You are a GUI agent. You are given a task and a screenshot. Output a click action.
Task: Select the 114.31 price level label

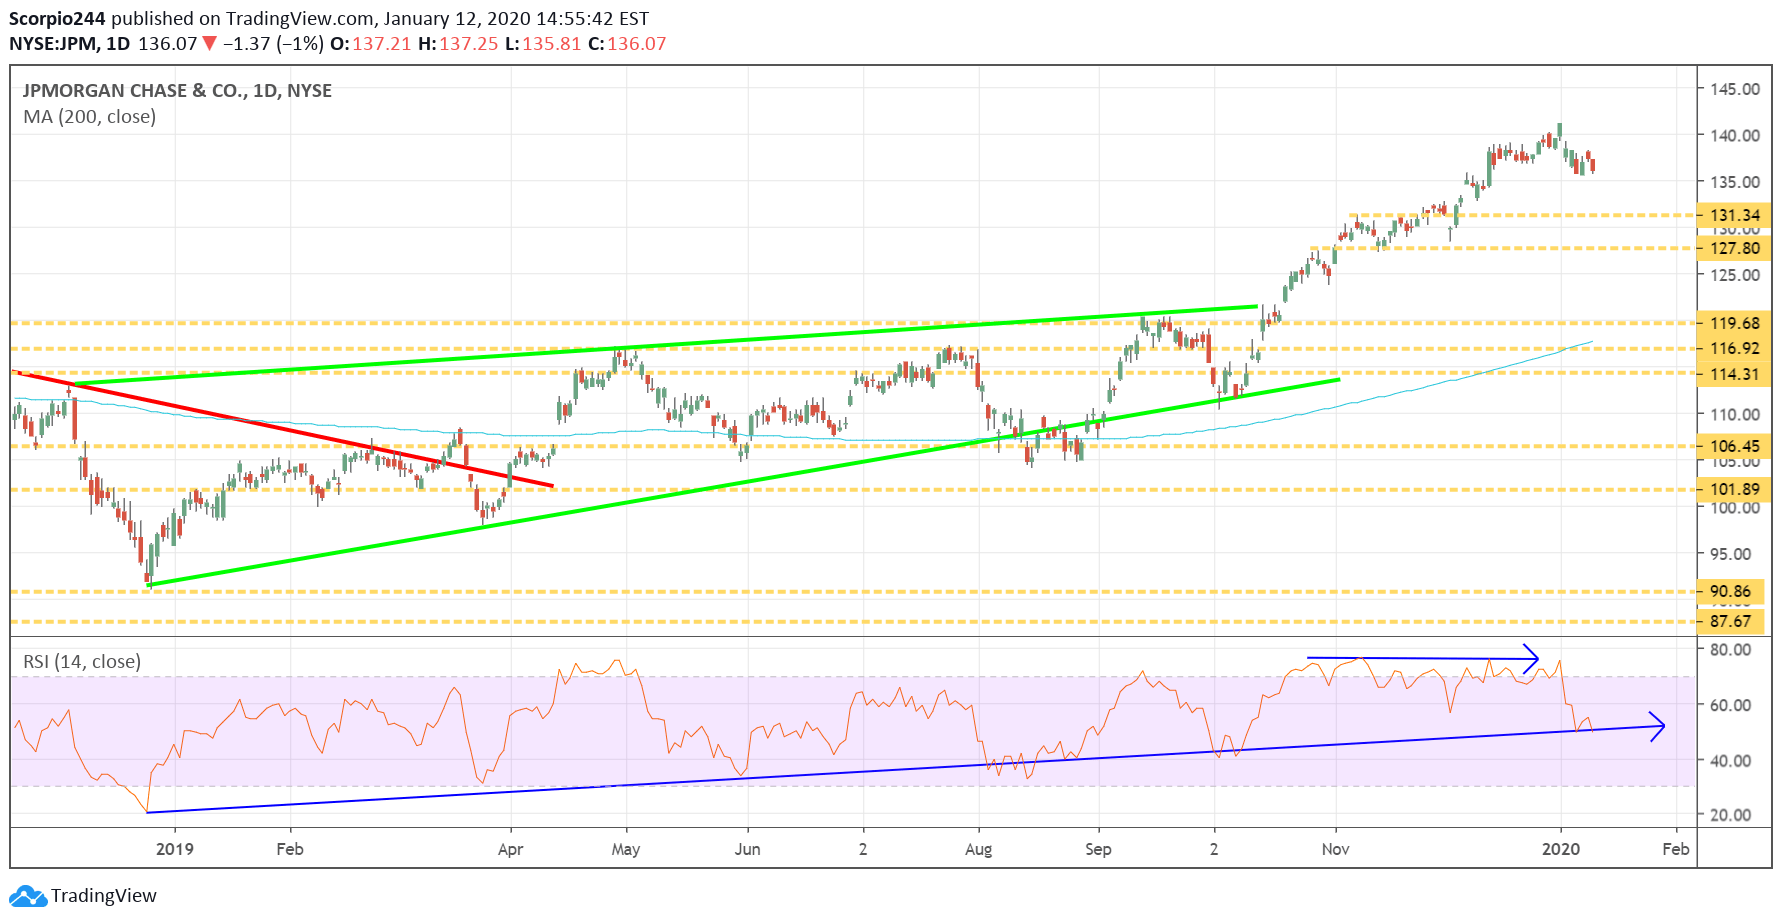coord(1734,374)
